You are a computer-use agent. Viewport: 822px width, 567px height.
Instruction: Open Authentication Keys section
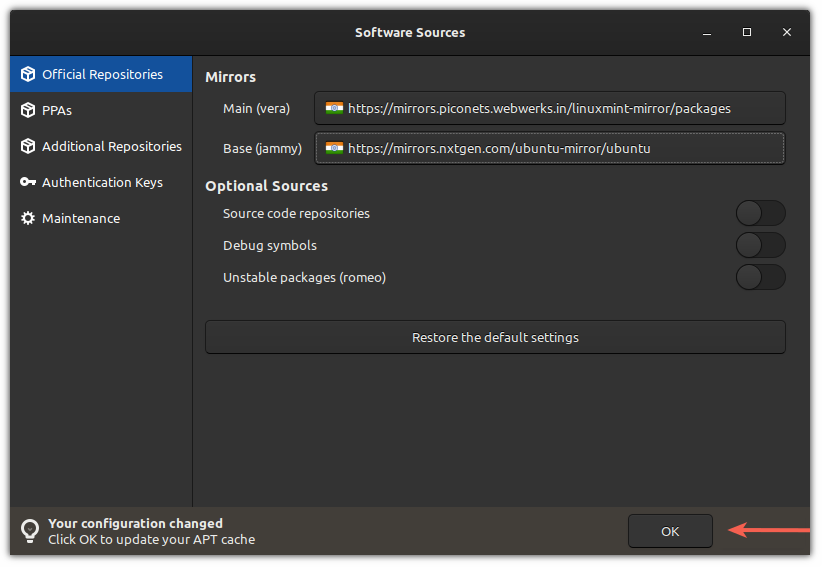(101, 182)
